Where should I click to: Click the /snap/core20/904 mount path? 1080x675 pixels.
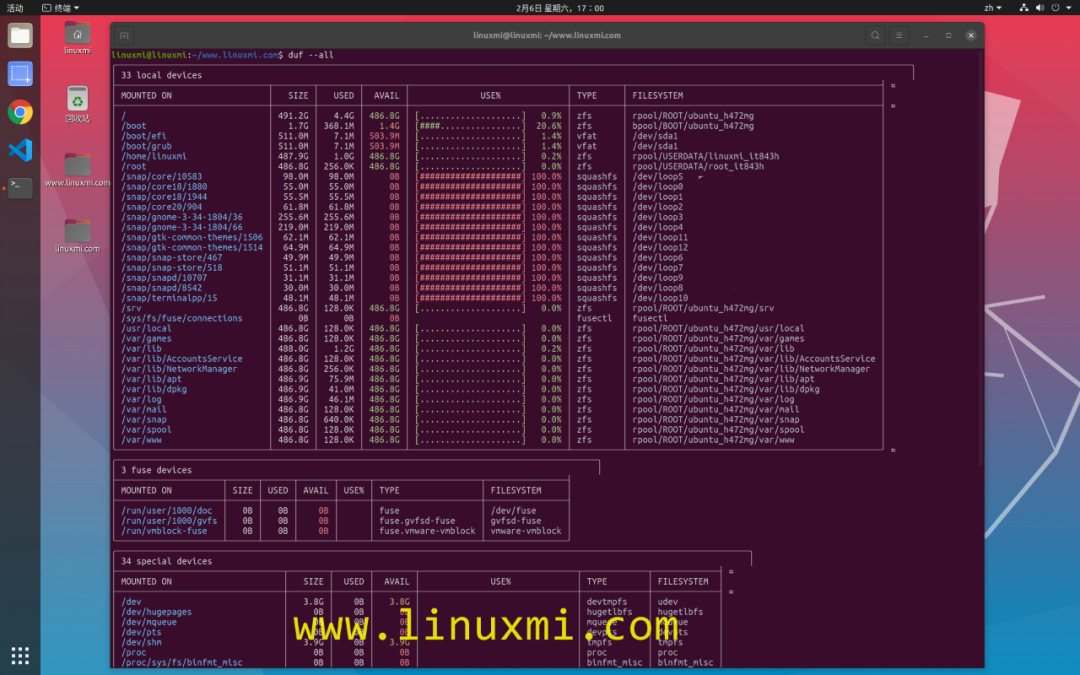pos(162,207)
